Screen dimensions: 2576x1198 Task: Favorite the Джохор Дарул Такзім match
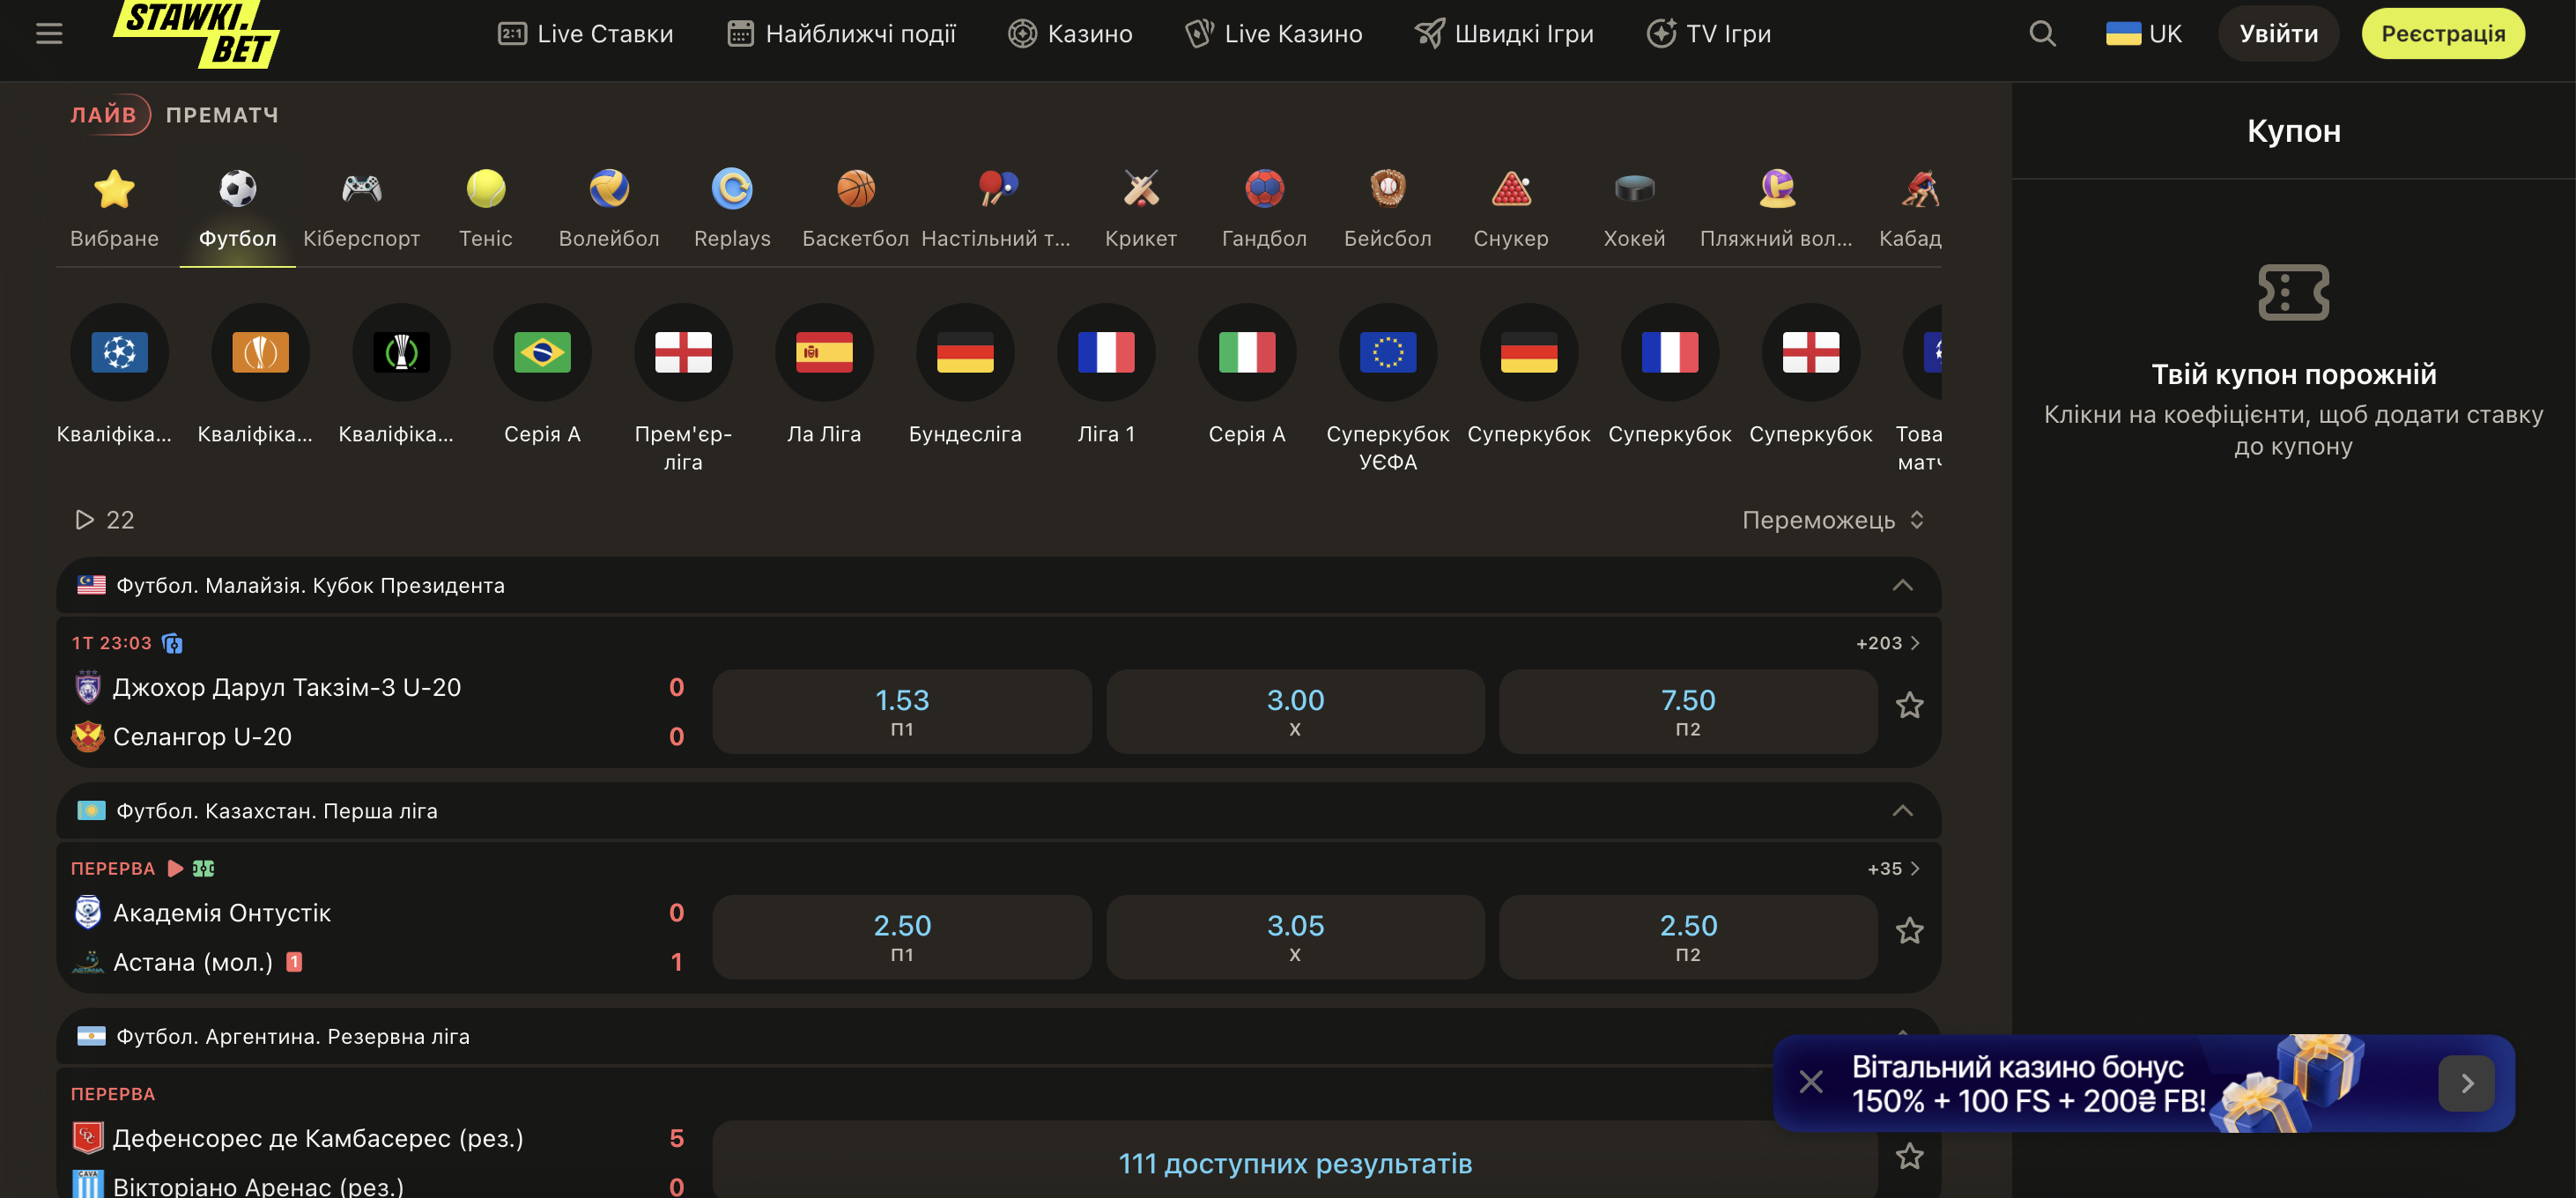point(1909,705)
